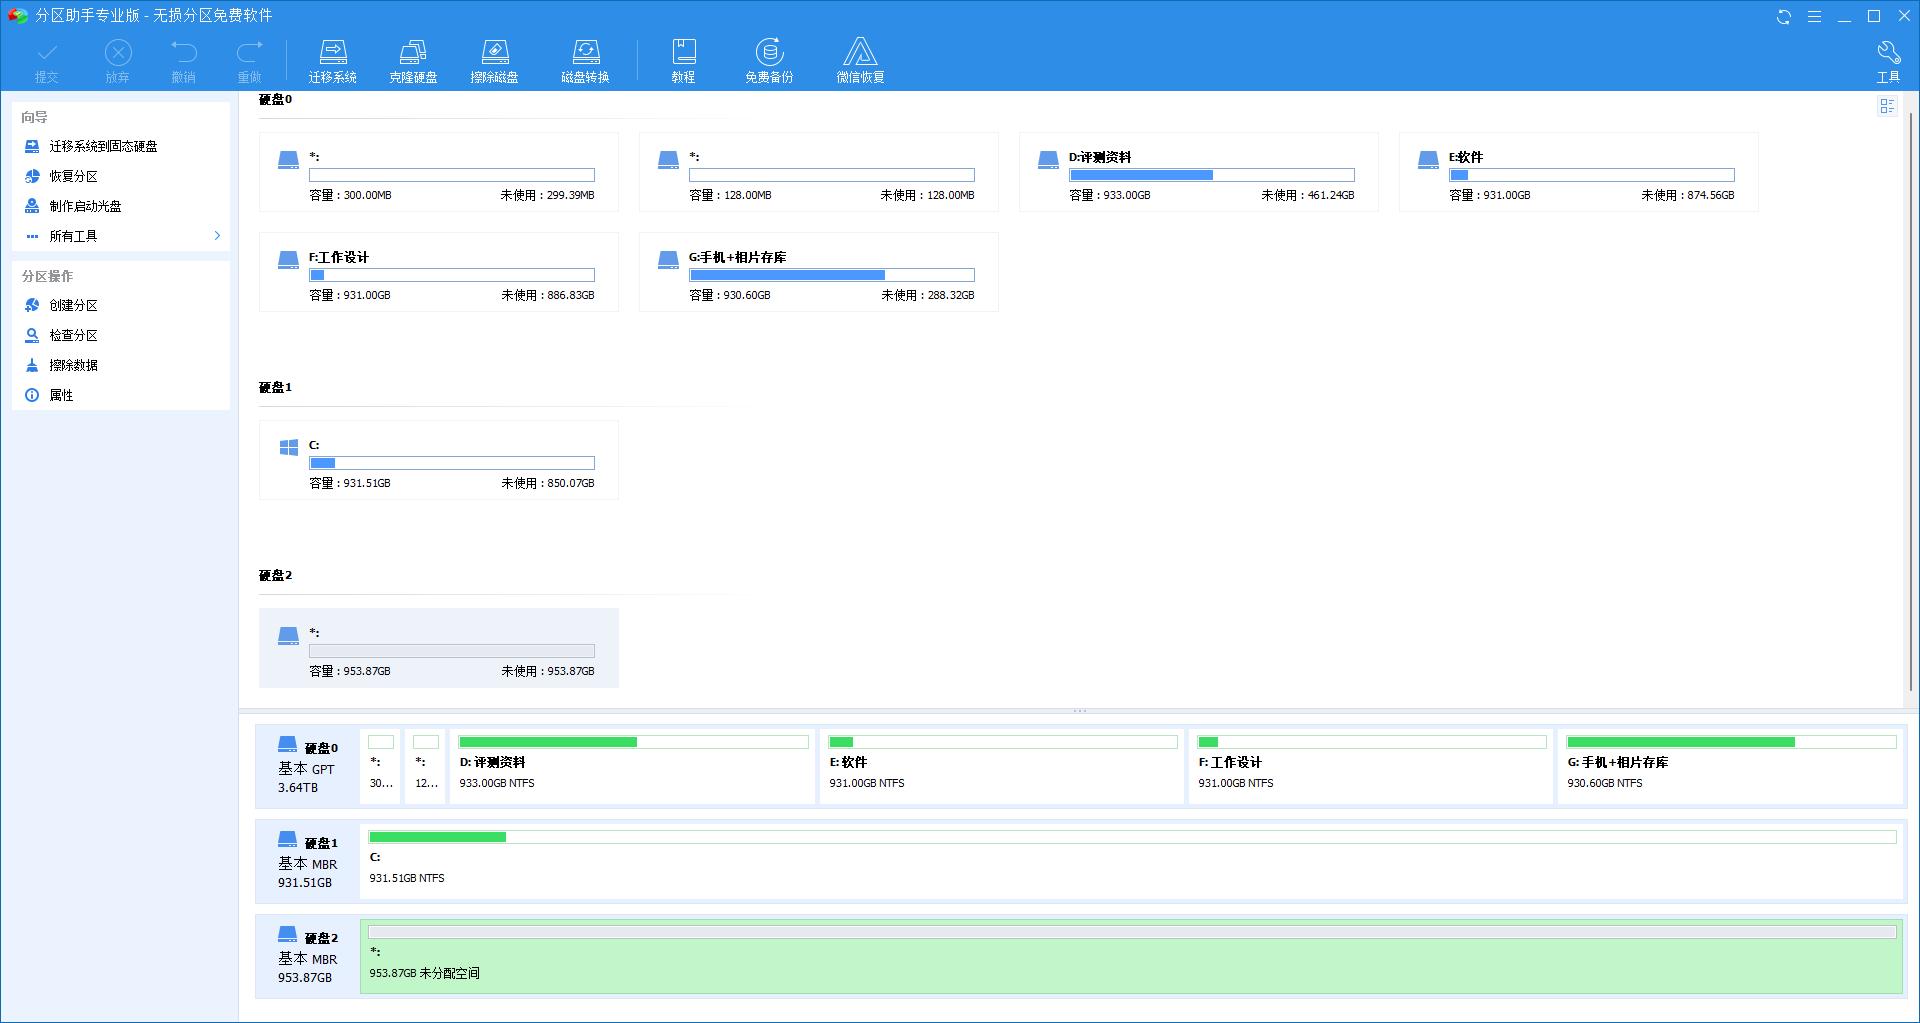Click the 制作启动光盘 sidebar entry
Viewport: 1920px width, 1023px height.
pyautogui.click(x=85, y=206)
